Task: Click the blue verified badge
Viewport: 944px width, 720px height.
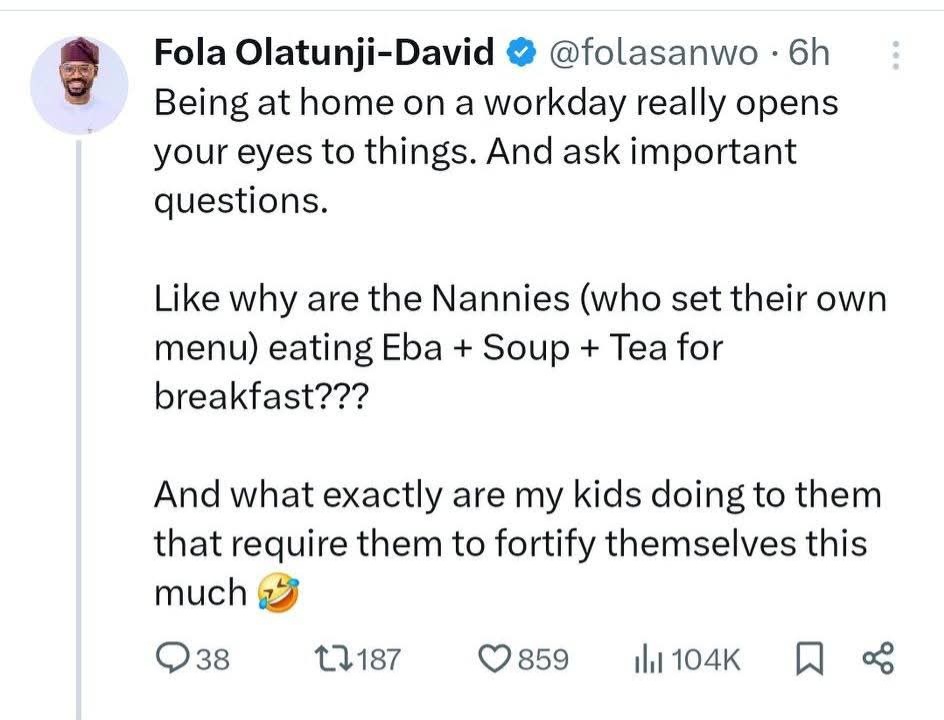Action: point(520,54)
